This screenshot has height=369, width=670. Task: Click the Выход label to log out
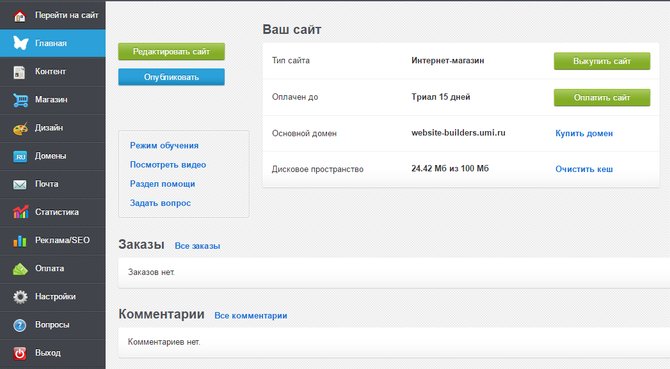48,353
